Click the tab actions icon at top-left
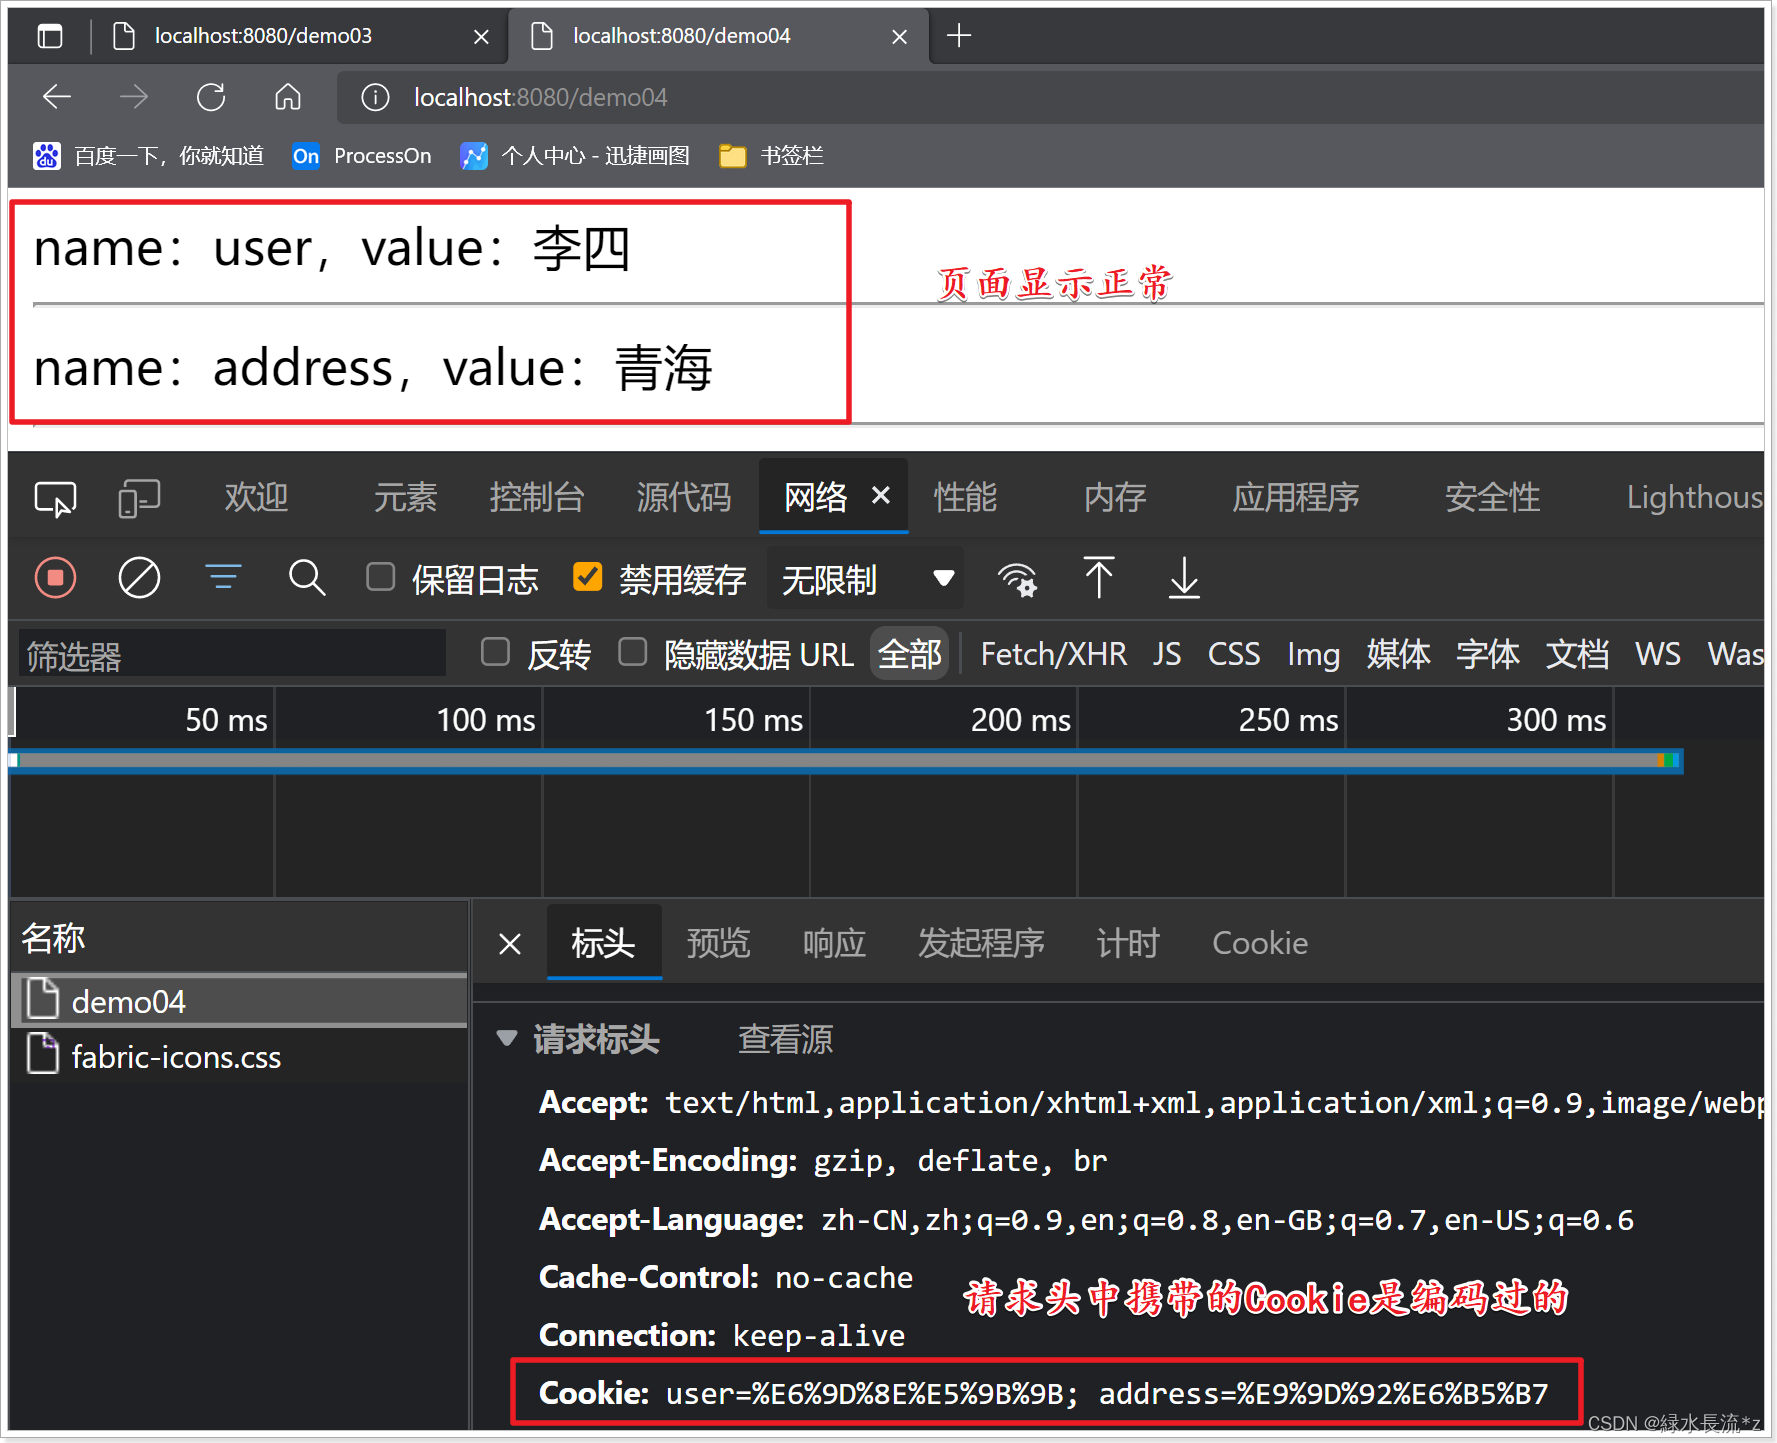Image resolution: width=1777 pixels, height=1443 pixels. (50, 37)
